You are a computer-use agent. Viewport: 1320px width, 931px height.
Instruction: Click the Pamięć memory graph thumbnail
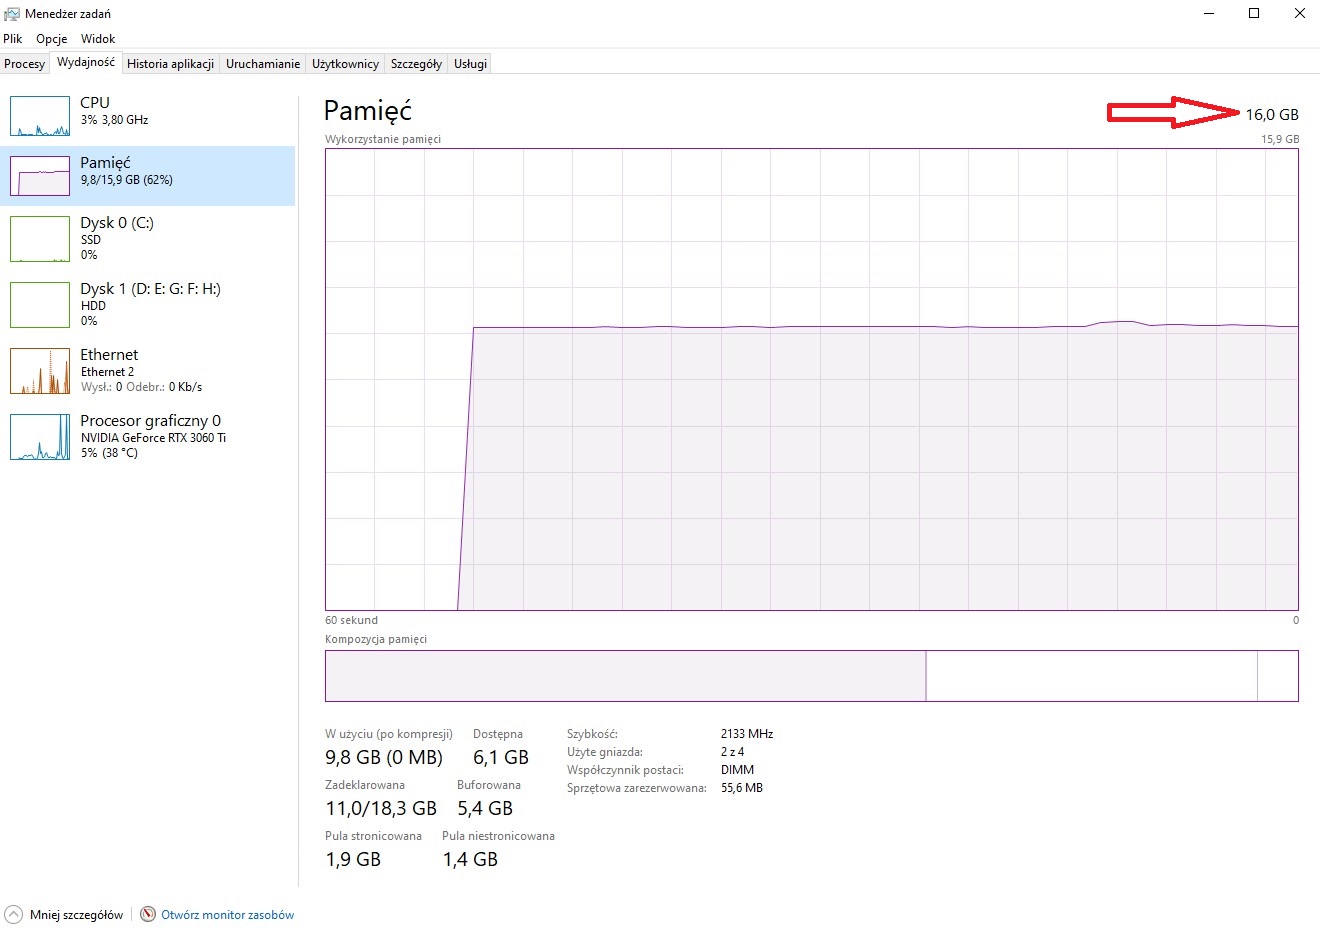click(40, 176)
